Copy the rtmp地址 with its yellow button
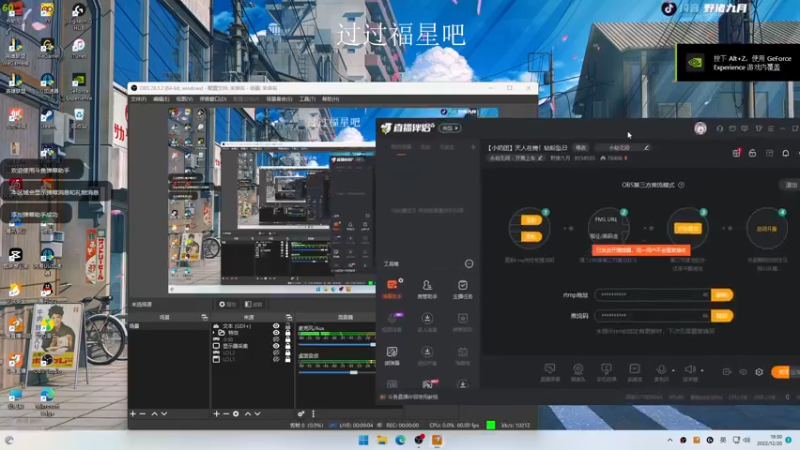 click(x=721, y=295)
